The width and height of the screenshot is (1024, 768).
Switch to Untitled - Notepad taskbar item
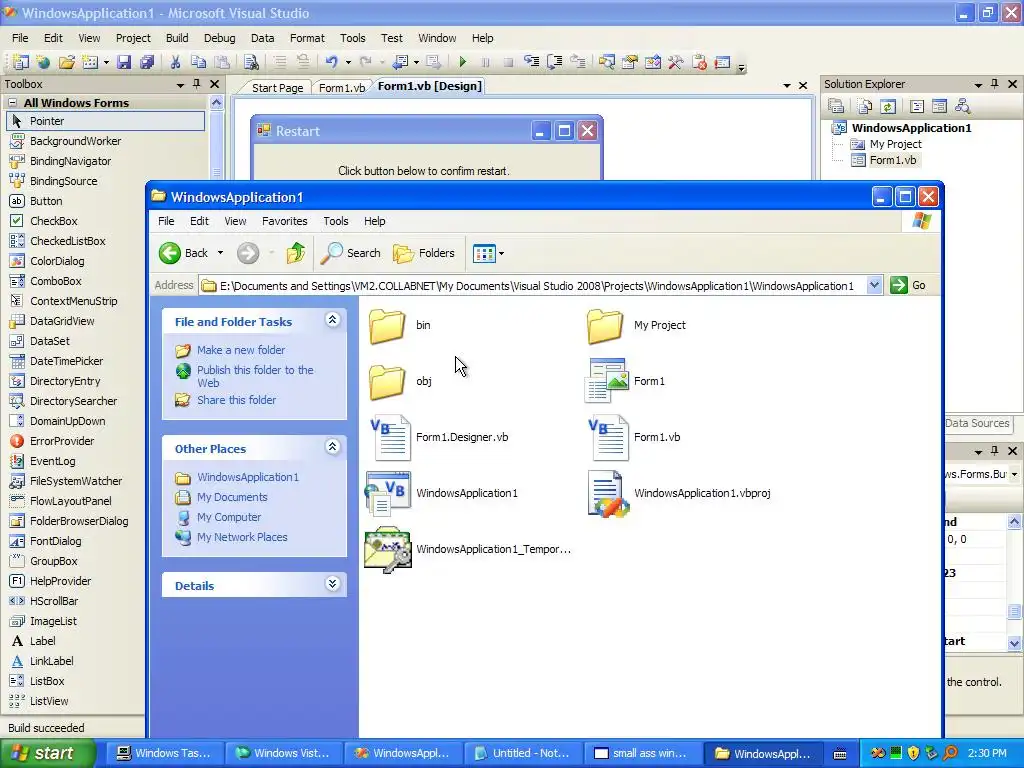tap(524, 753)
